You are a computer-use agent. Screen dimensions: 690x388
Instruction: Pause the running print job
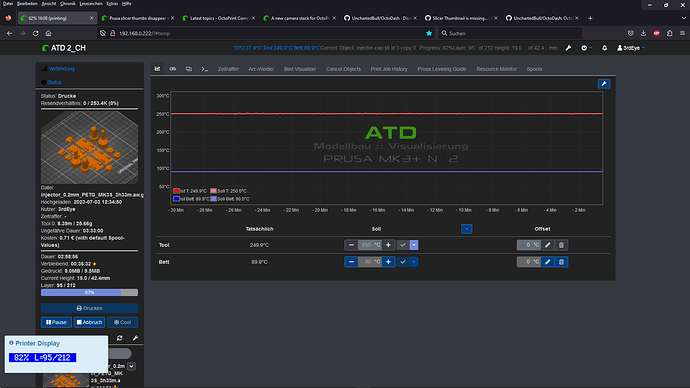pos(56,322)
